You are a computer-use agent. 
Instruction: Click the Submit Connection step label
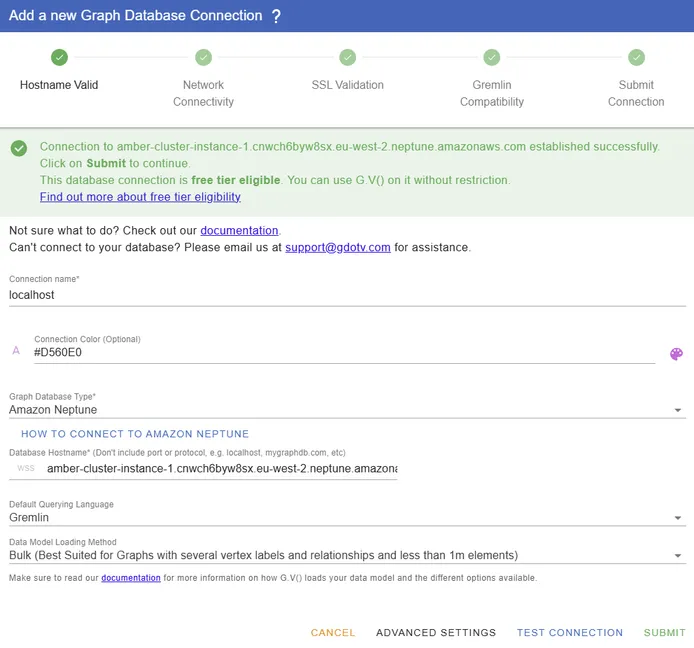[x=636, y=93]
